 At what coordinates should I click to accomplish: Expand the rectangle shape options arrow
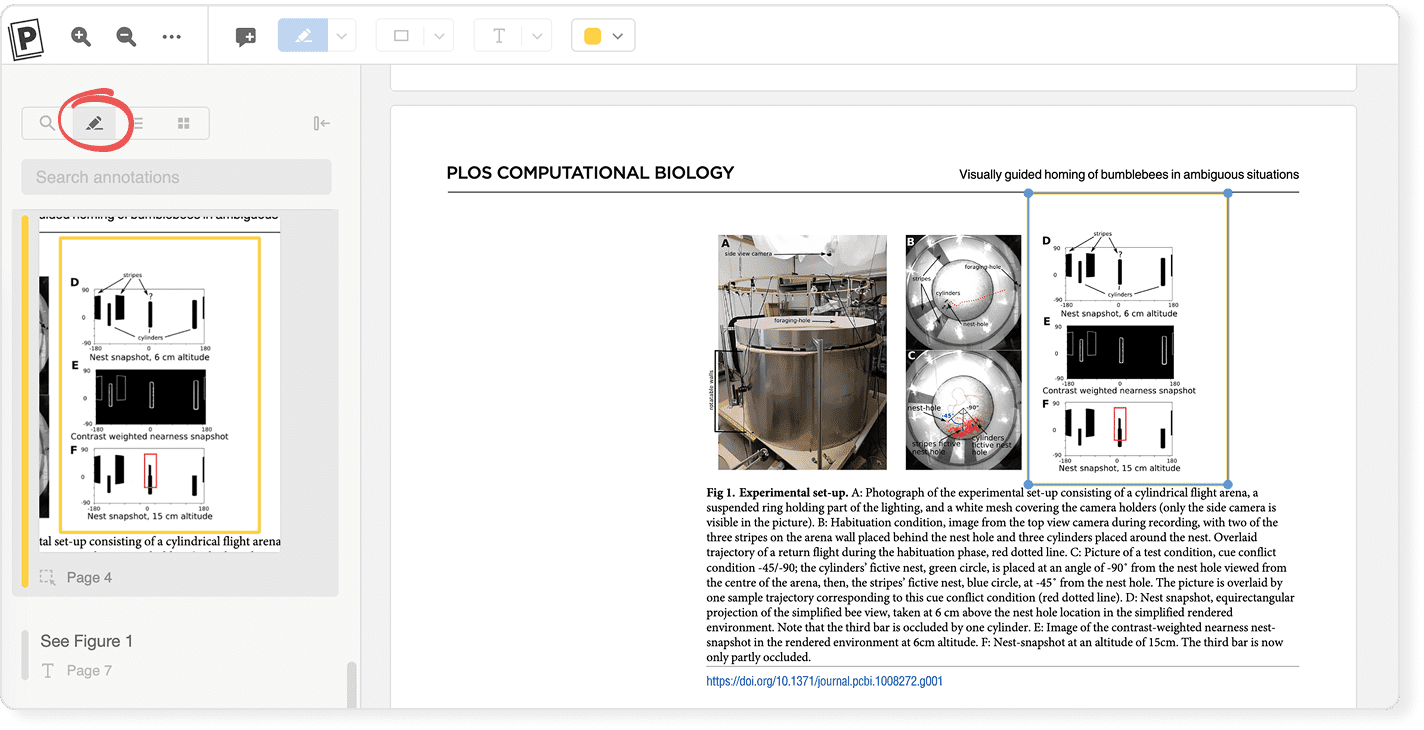439,36
